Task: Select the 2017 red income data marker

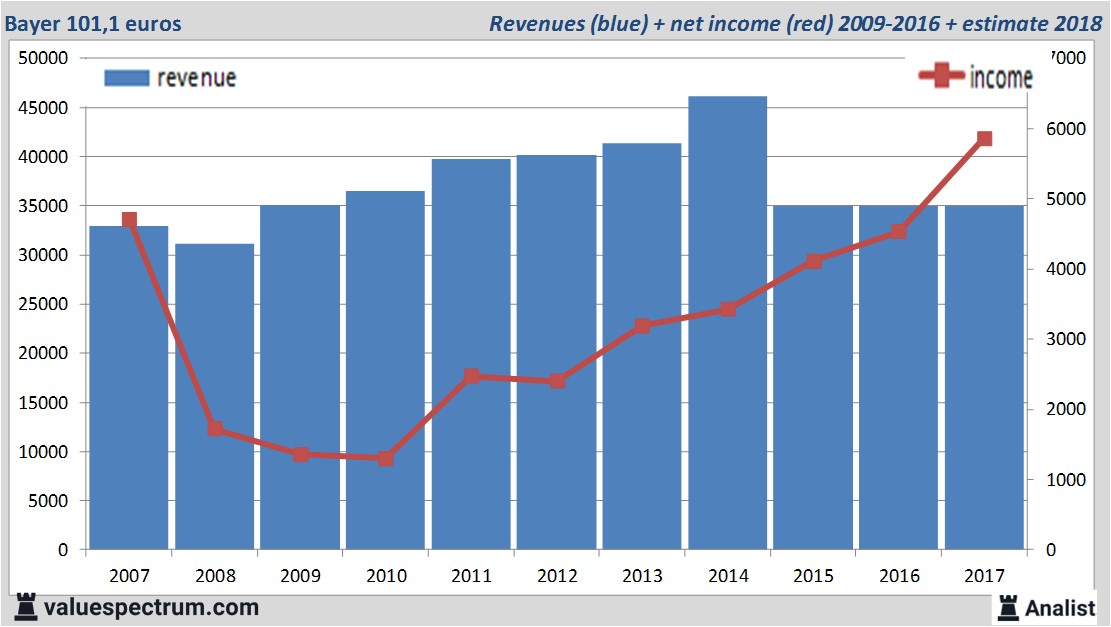Action: click(x=985, y=139)
